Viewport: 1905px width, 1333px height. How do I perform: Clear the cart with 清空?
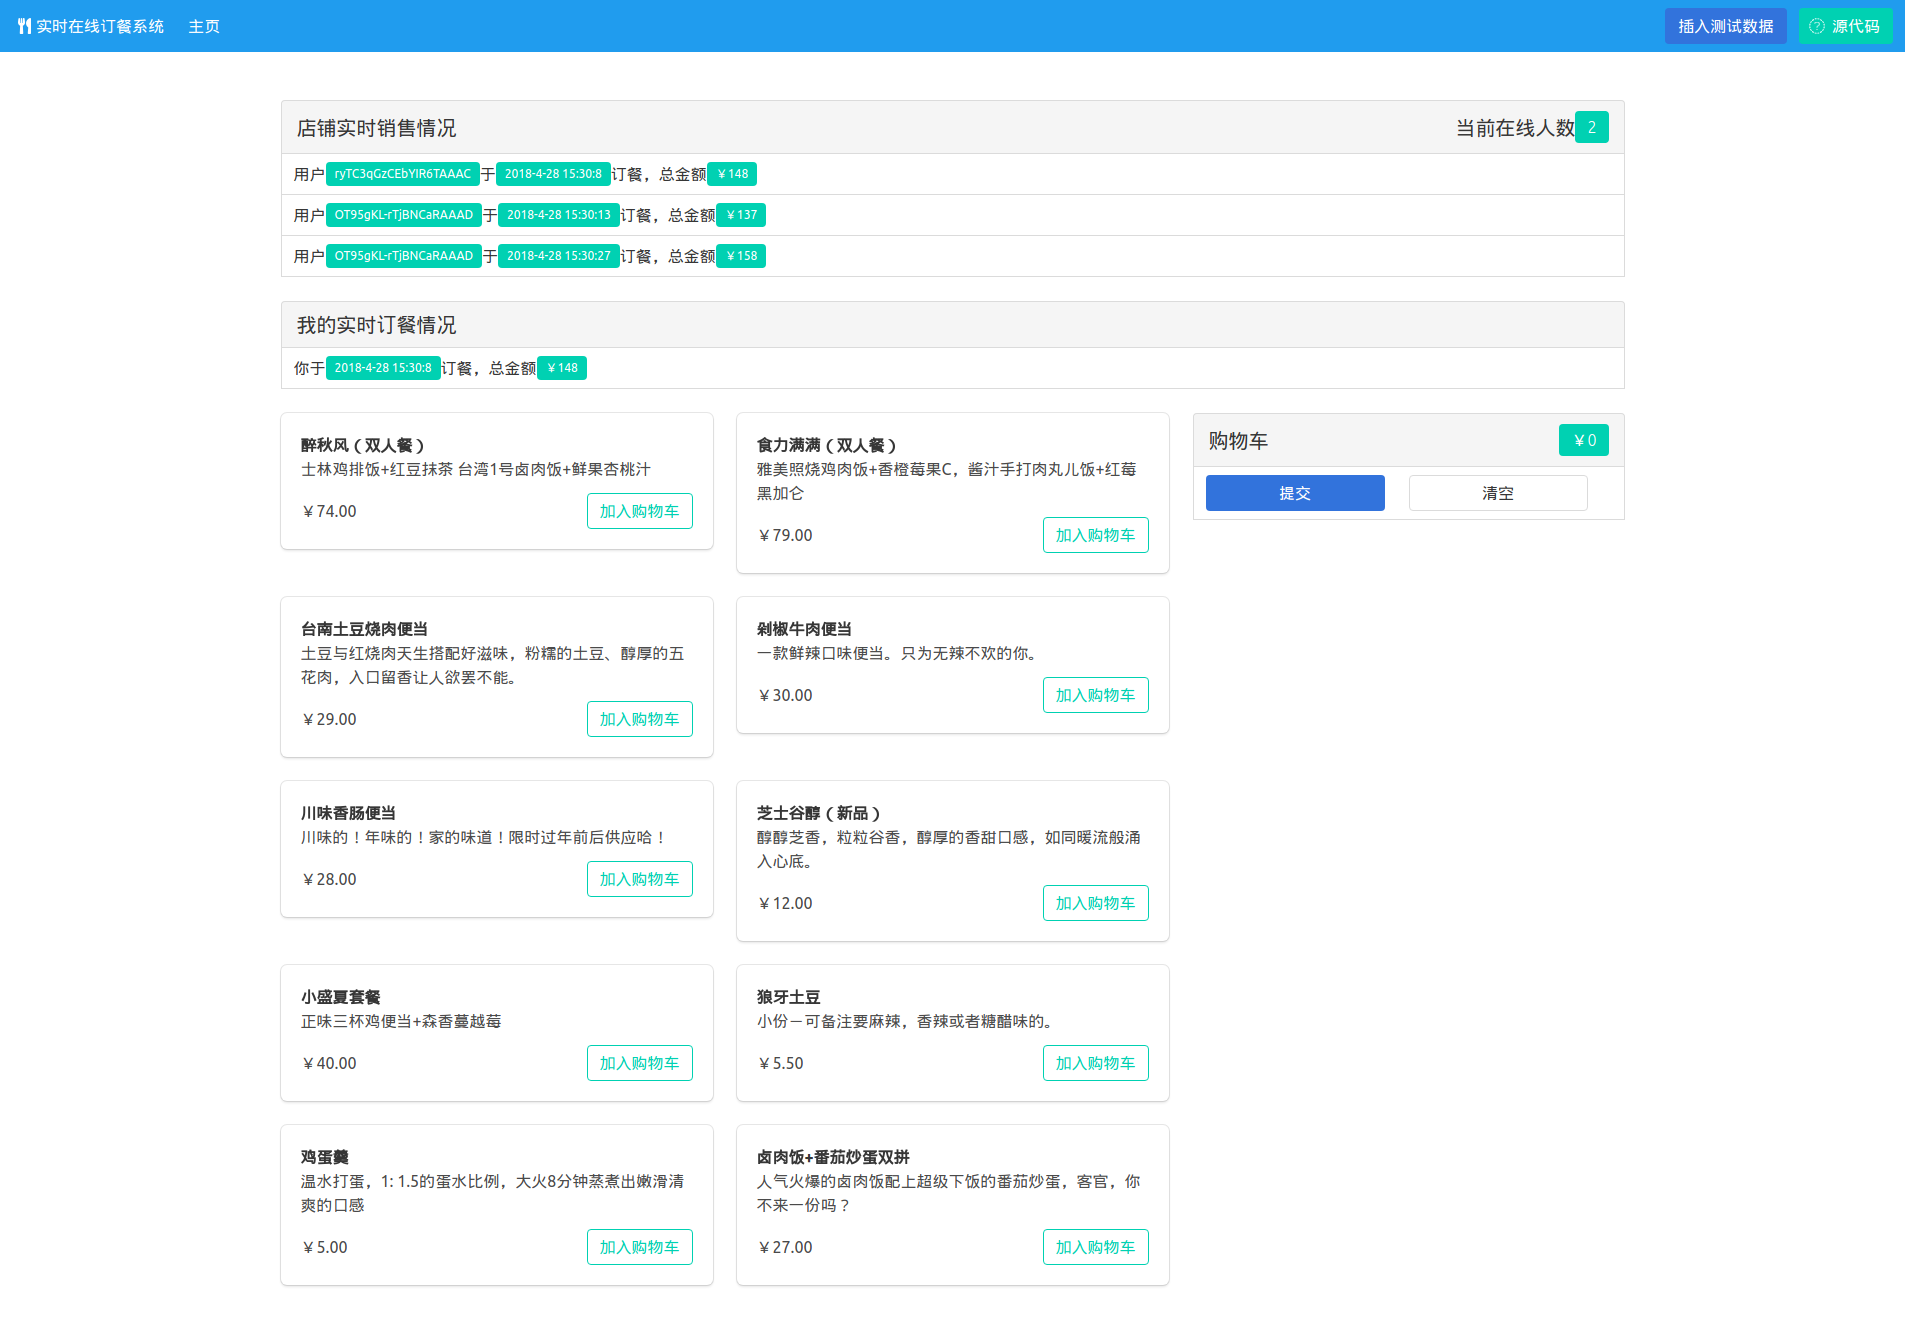1498,493
